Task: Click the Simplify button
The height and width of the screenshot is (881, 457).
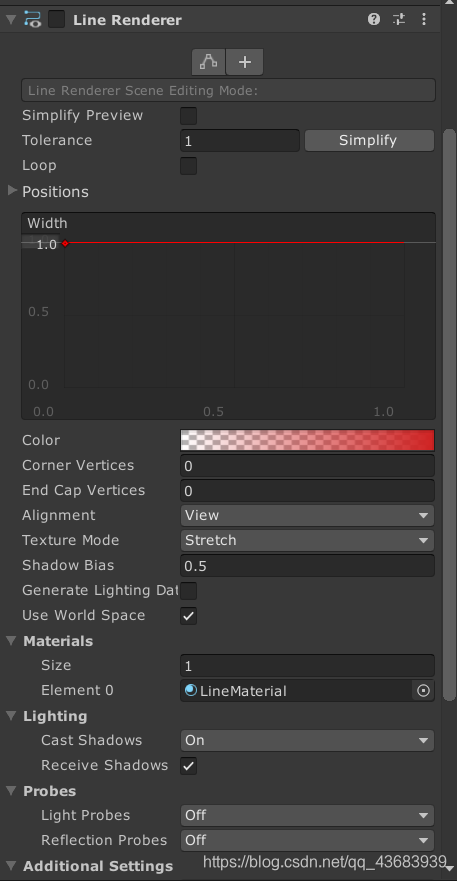Action: 369,140
